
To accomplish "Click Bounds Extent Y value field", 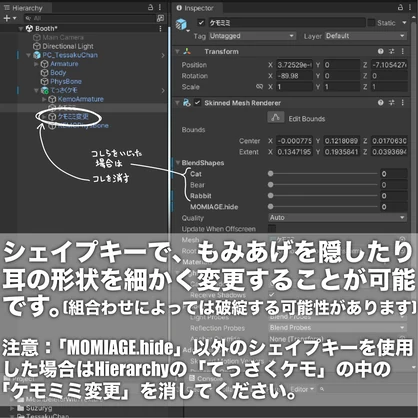I will click(x=342, y=152).
